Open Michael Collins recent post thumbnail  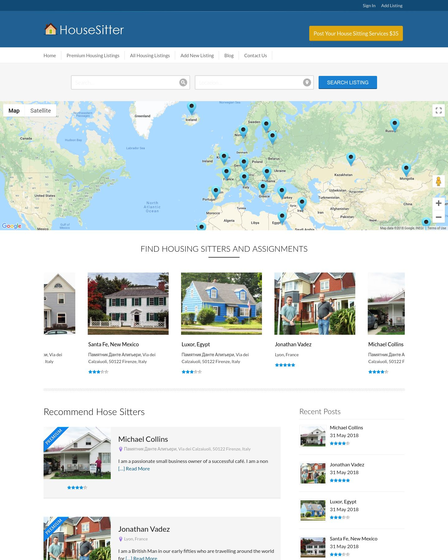tap(313, 436)
